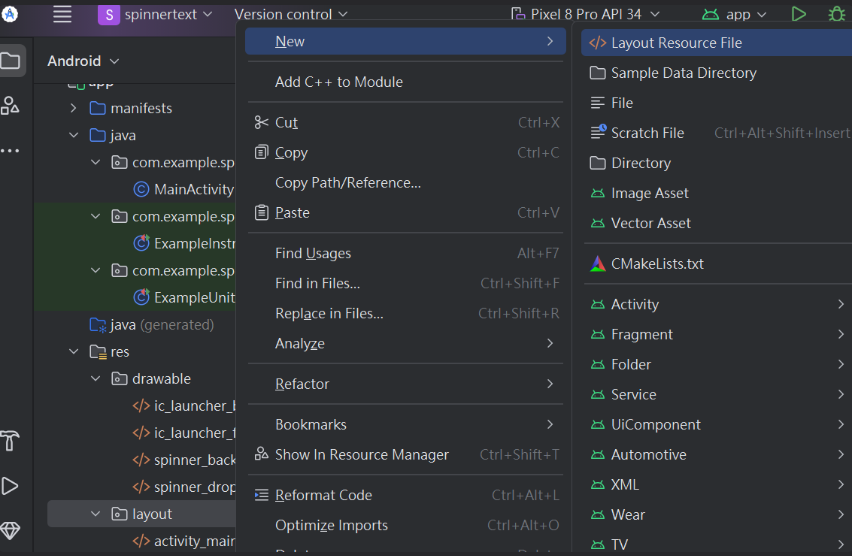Open the Run tool window icon
This screenshot has height=556, width=852.
point(10,486)
